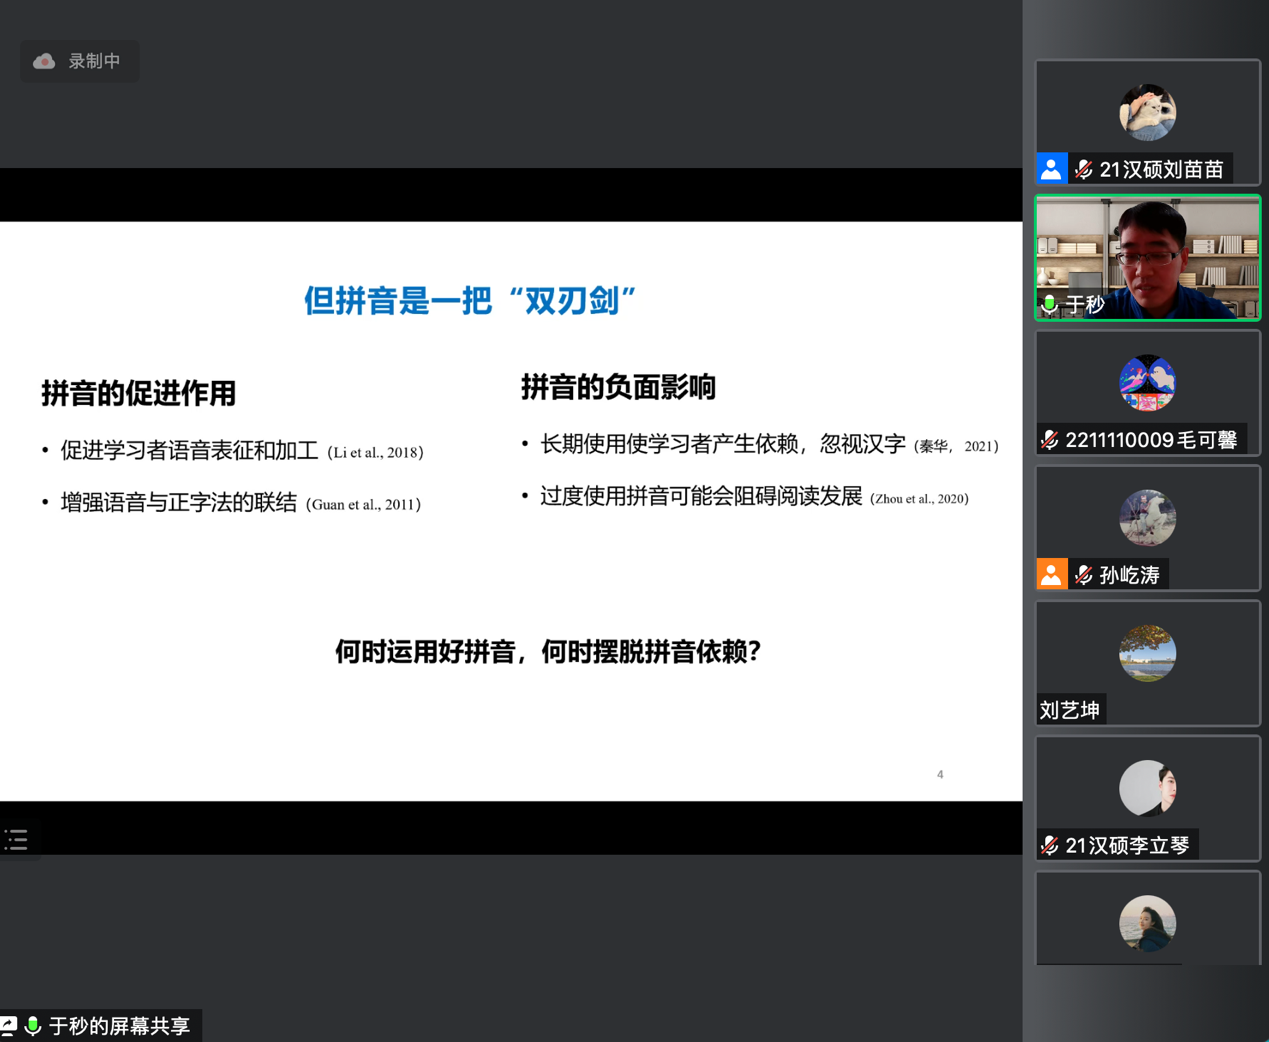Click muted mic icon beside 21汉硕李立琴
This screenshot has height=1042, width=1269.
click(x=1049, y=846)
